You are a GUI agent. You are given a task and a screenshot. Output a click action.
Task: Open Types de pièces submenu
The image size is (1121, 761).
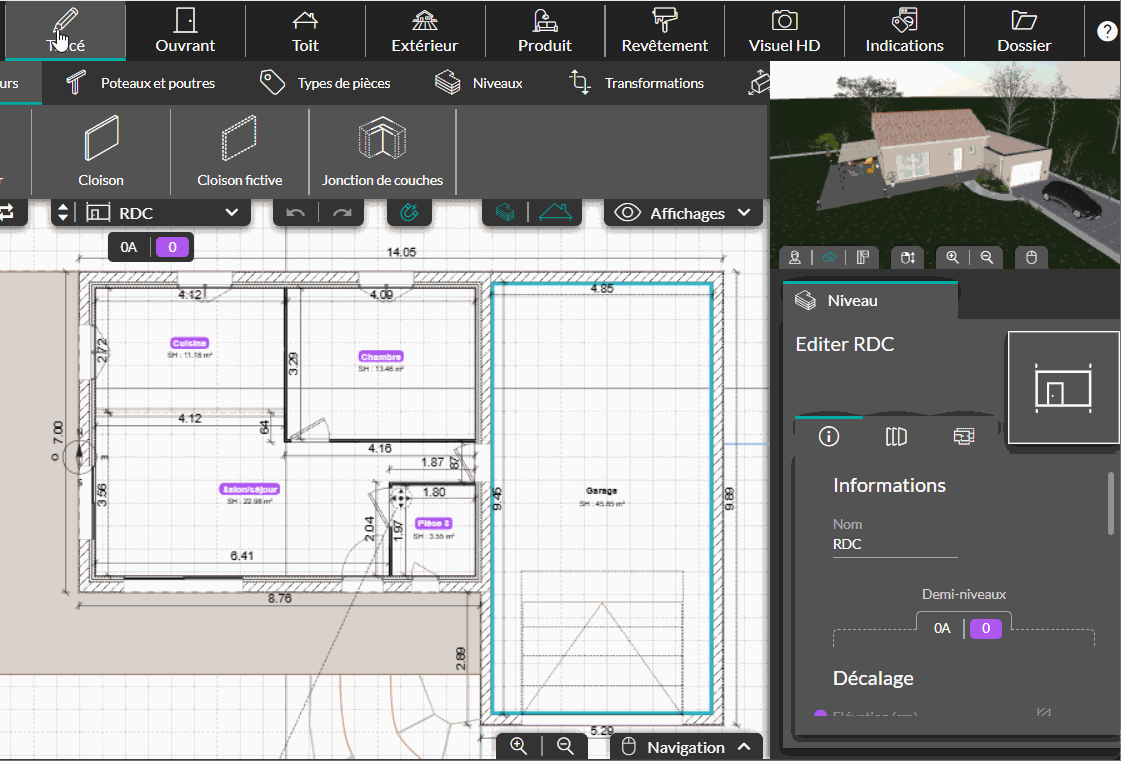pyautogui.click(x=325, y=83)
